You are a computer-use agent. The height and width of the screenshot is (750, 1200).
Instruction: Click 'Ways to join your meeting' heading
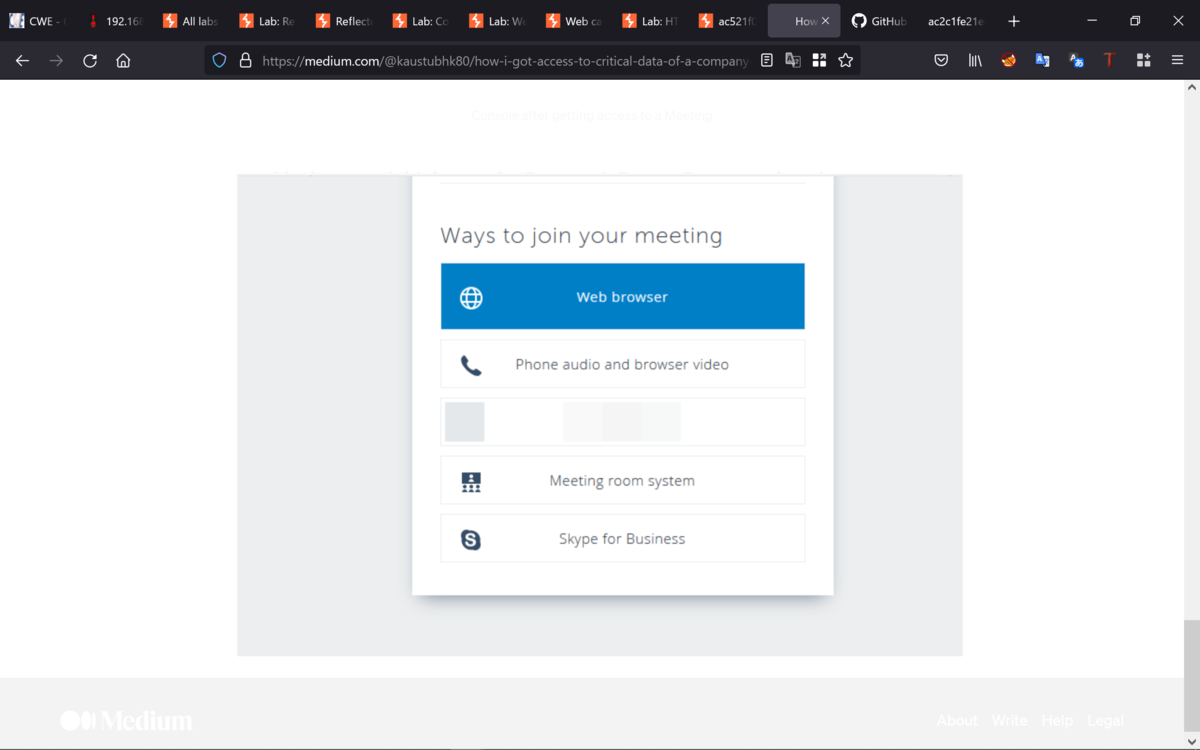[x=581, y=236]
